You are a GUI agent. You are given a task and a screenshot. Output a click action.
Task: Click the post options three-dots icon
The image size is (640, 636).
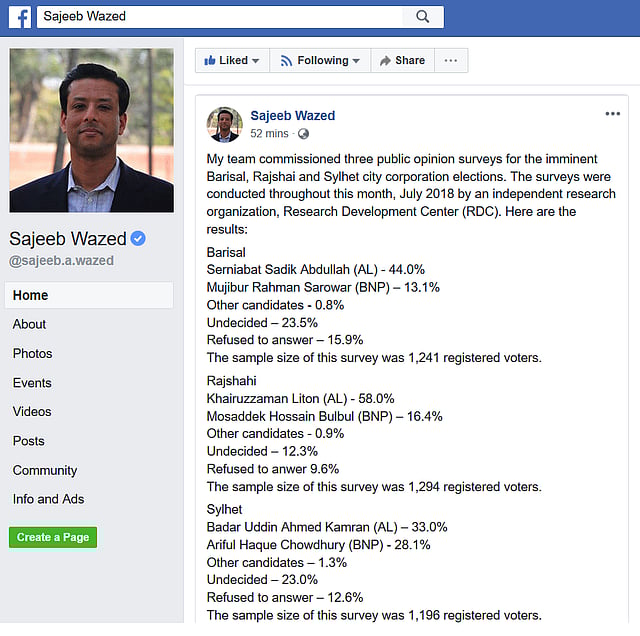[x=612, y=114]
